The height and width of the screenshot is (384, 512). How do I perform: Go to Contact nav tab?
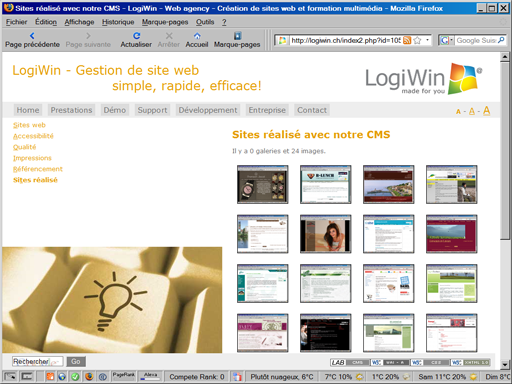[312, 110]
